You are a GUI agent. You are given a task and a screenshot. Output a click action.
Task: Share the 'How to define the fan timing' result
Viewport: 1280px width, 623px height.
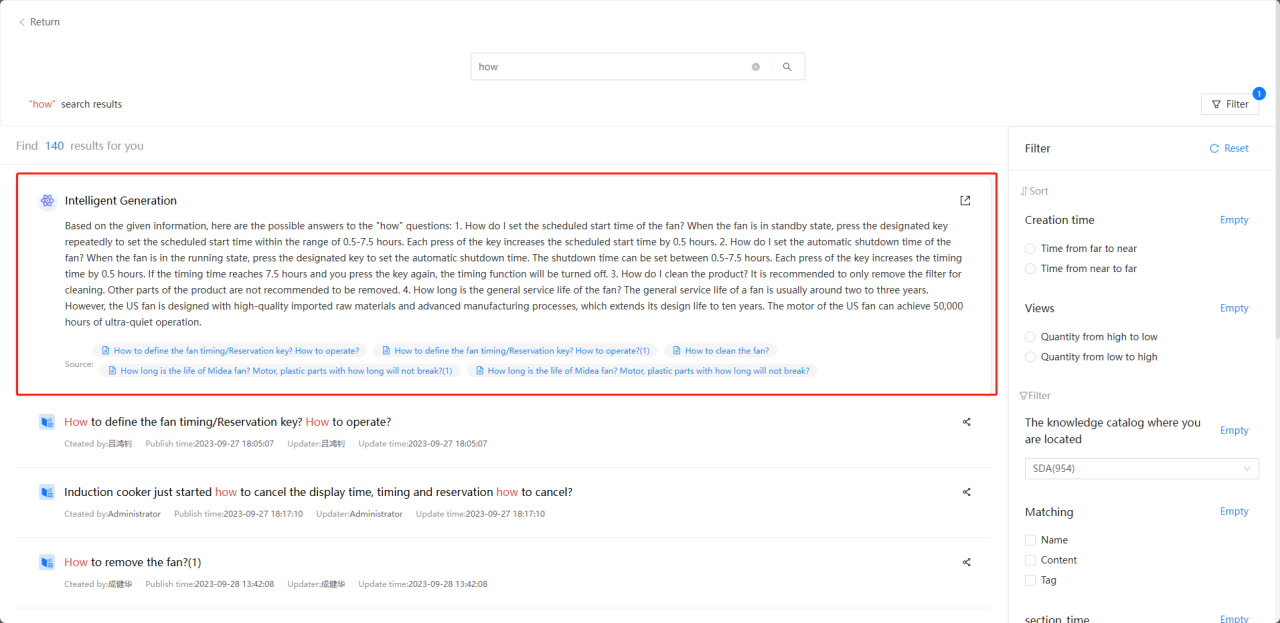click(966, 422)
